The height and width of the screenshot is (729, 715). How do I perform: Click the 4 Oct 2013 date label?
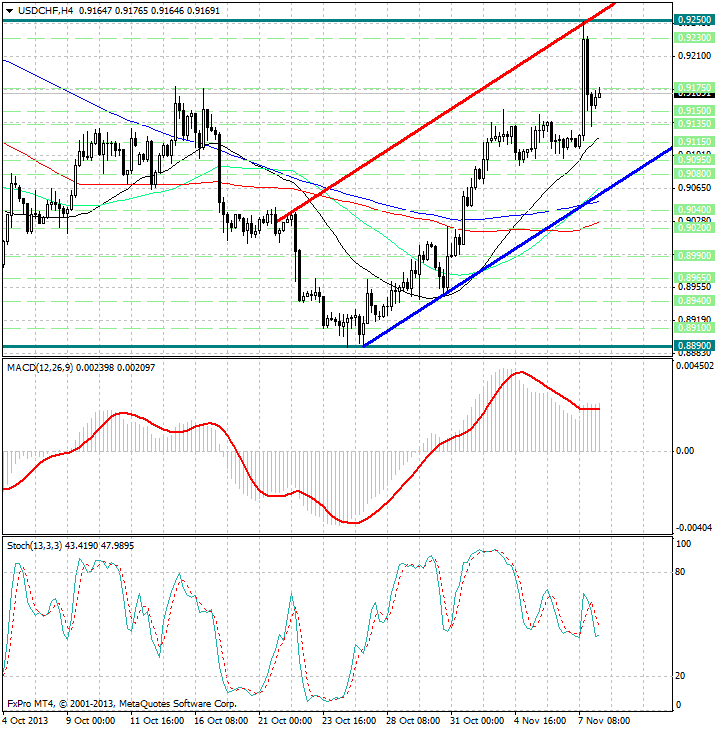click(x=26, y=721)
